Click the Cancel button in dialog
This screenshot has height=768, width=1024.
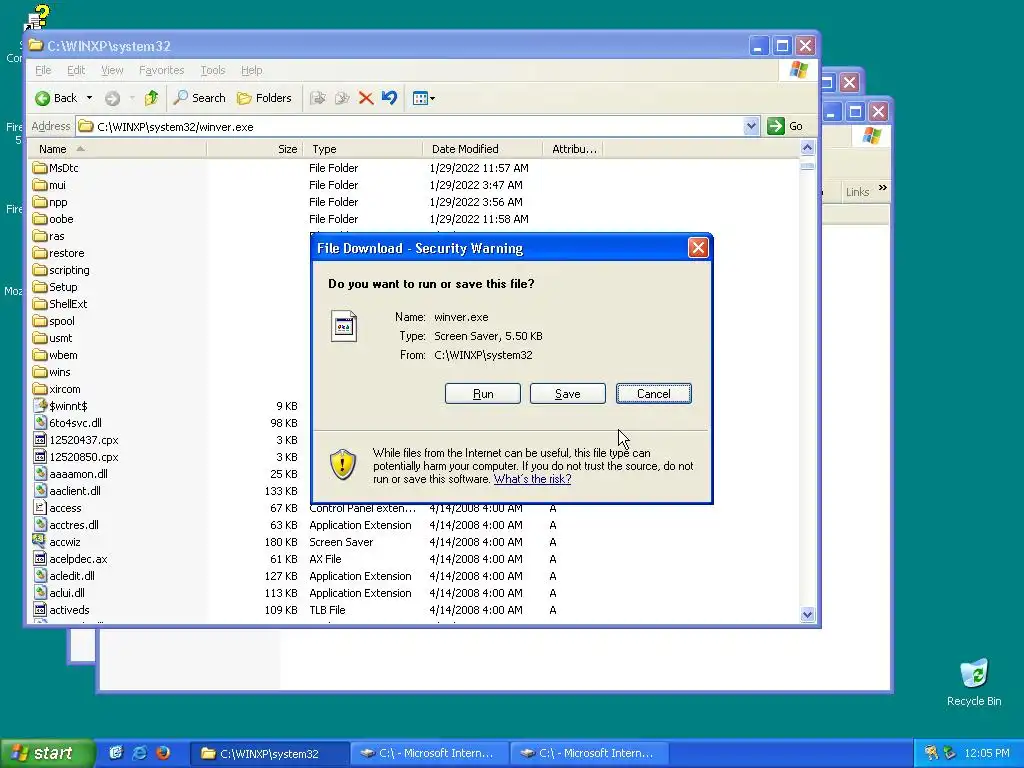[x=654, y=394]
